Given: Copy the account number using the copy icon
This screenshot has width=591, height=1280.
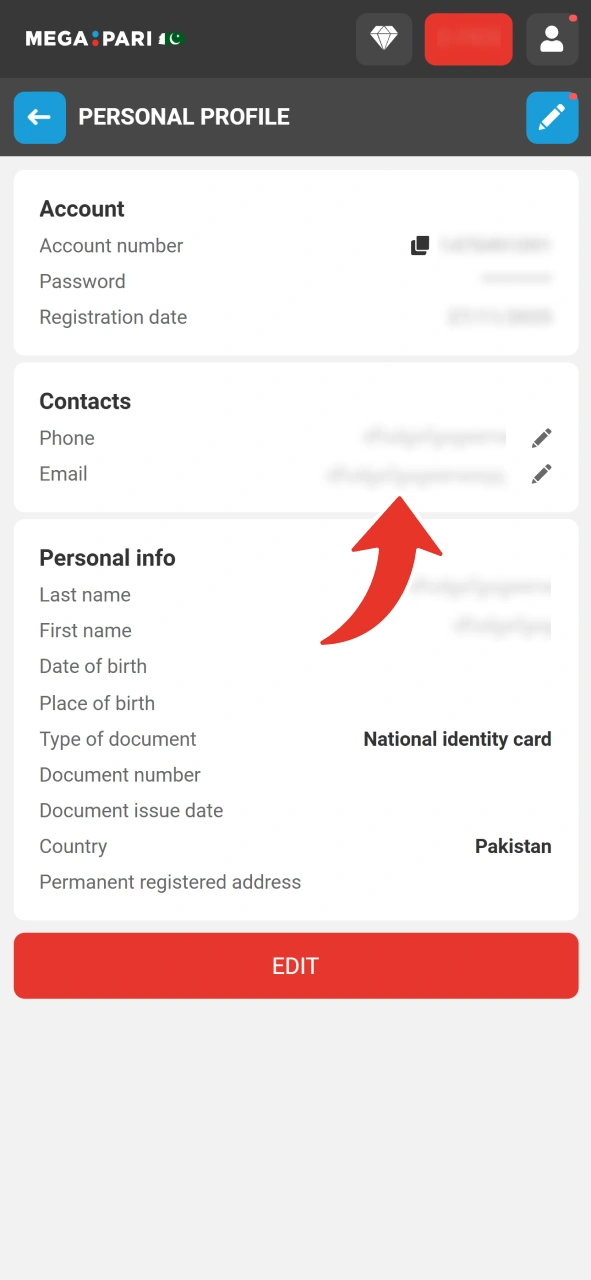Looking at the screenshot, I should coord(420,245).
